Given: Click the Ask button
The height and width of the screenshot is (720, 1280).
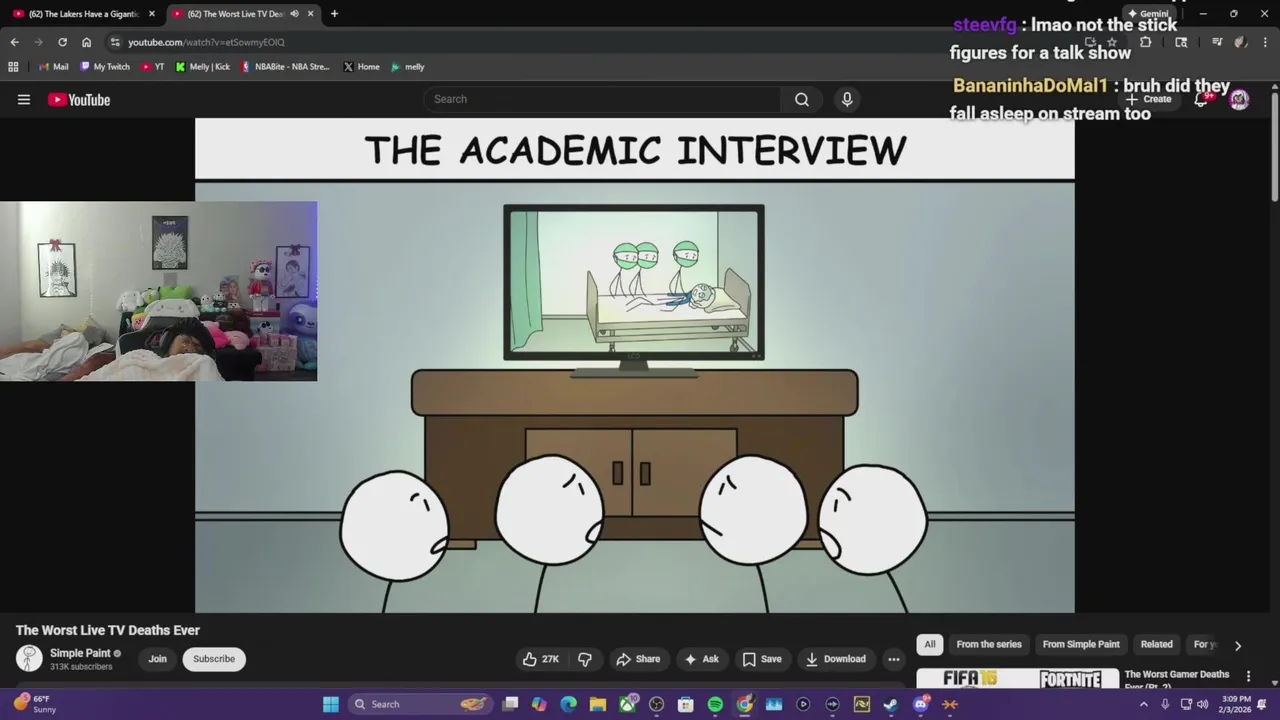Looking at the screenshot, I should pos(701,659).
